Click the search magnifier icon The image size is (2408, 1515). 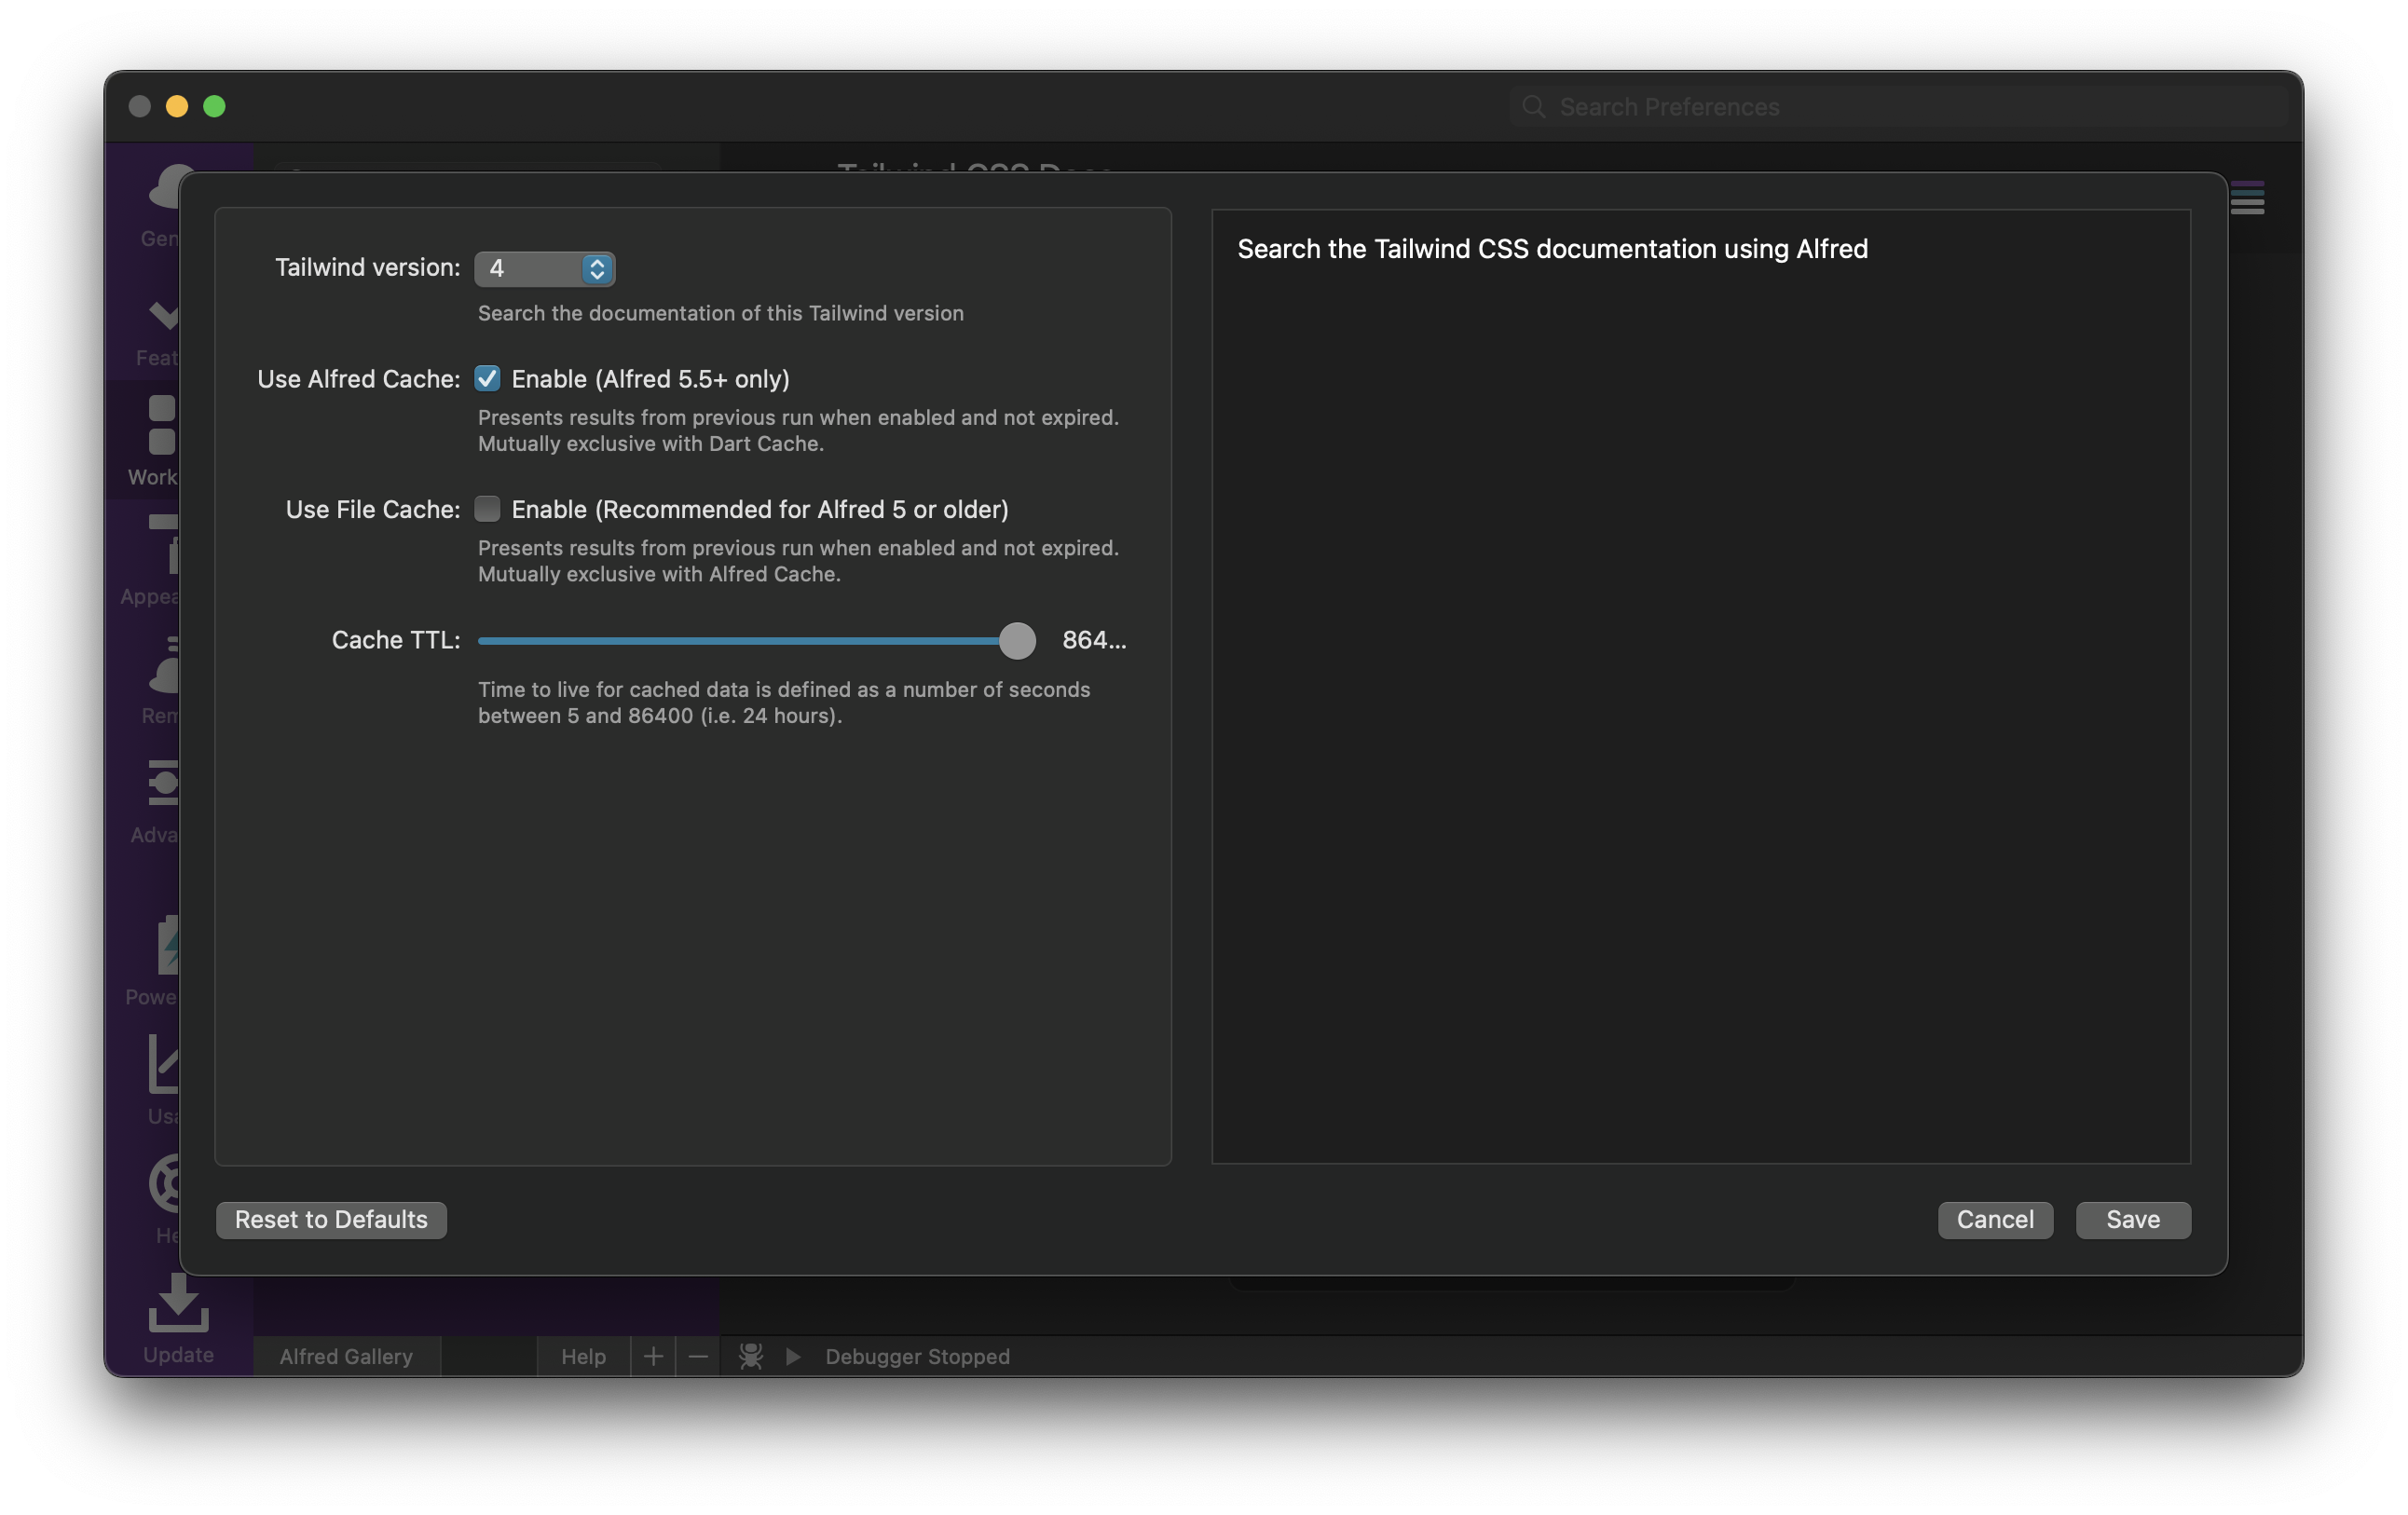click(x=1533, y=107)
